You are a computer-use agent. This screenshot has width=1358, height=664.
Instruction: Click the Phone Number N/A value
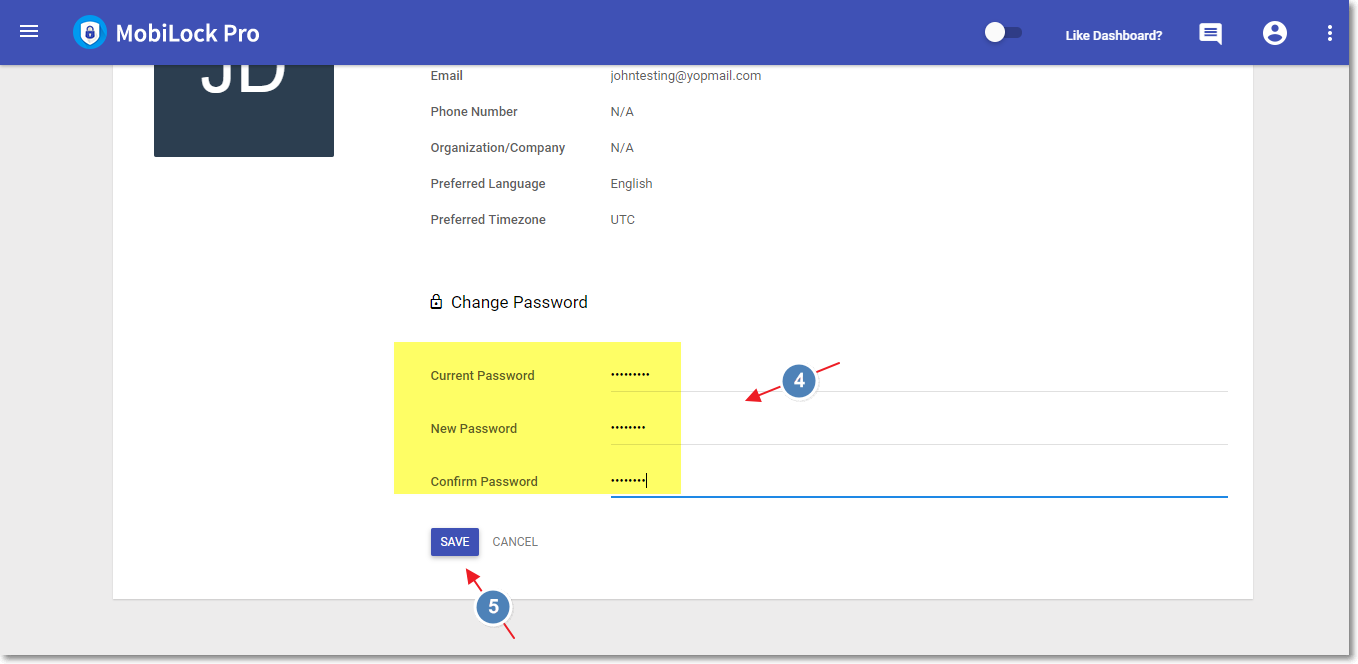point(622,112)
